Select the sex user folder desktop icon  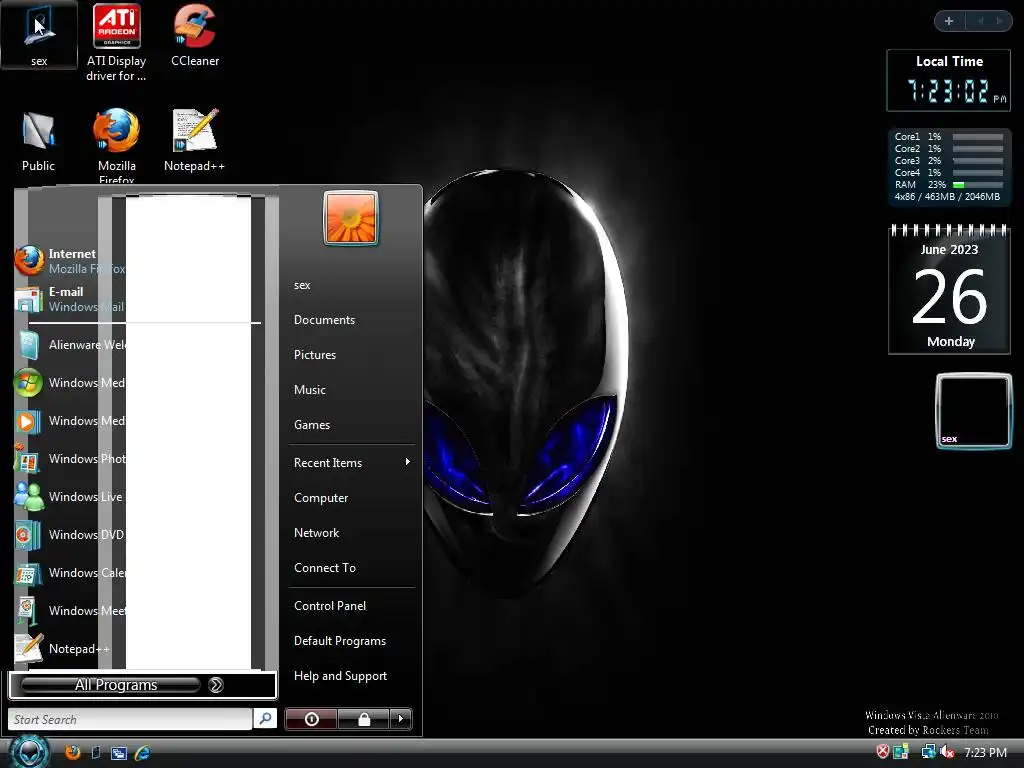(x=39, y=35)
